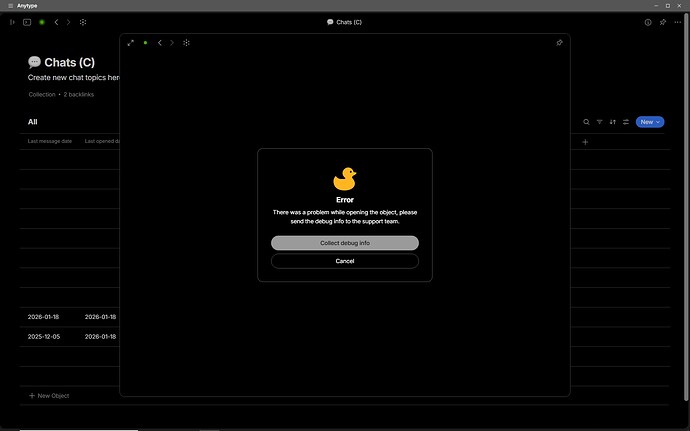Open graph view from main toolbar
The width and height of the screenshot is (690, 431).
[83, 22]
